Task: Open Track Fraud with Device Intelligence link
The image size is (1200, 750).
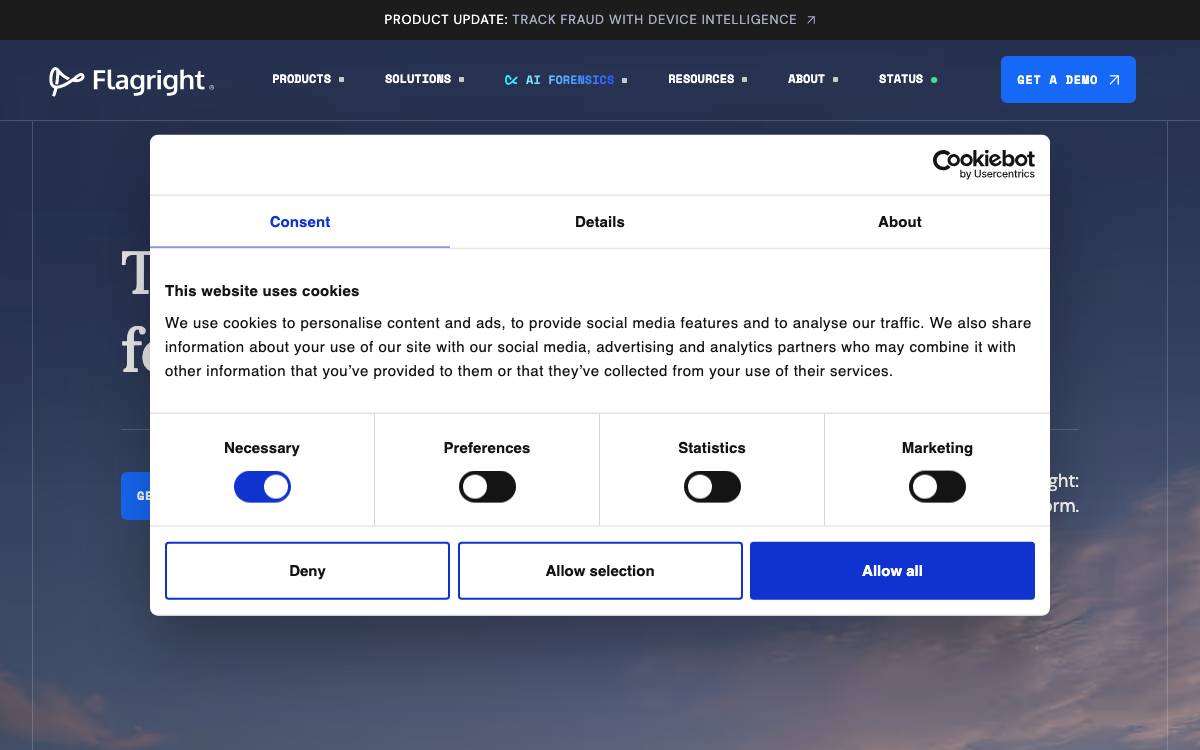Action: tap(654, 20)
